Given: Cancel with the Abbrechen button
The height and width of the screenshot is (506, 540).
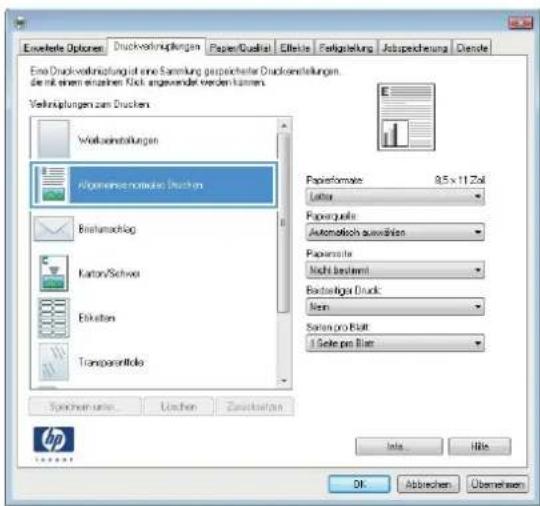Looking at the screenshot, I should pos(428,484).
